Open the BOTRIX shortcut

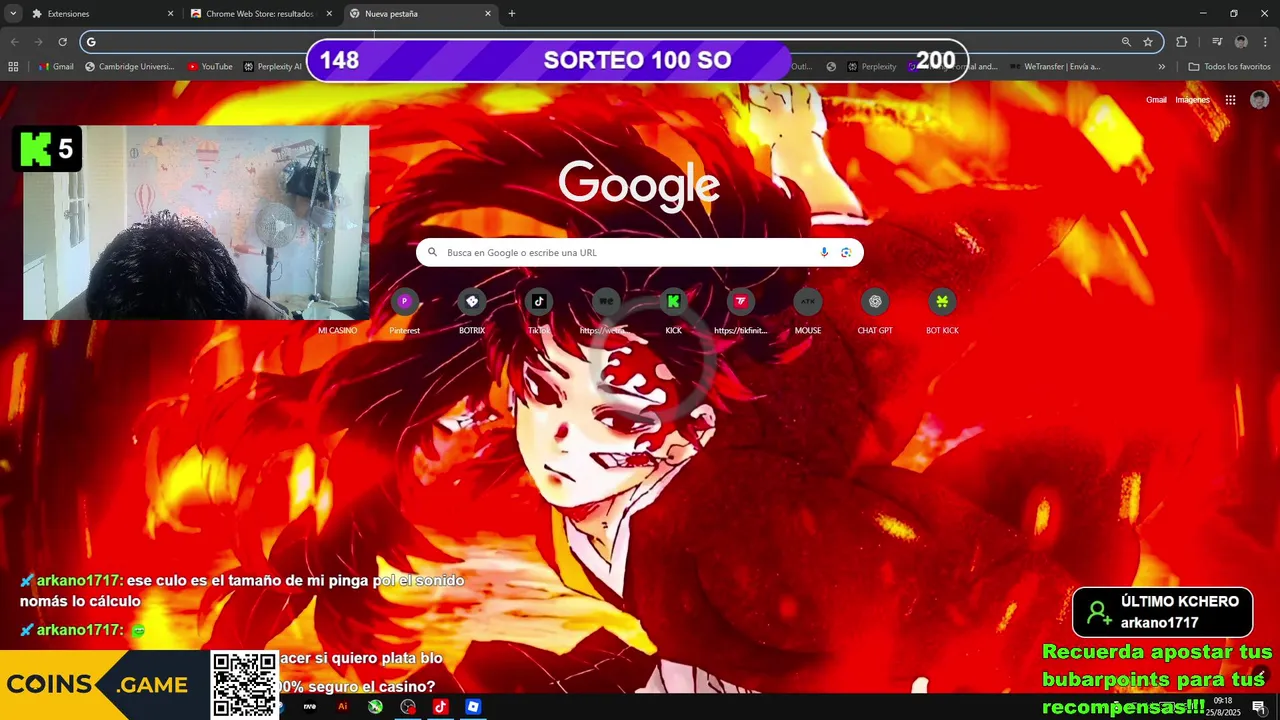472,310
